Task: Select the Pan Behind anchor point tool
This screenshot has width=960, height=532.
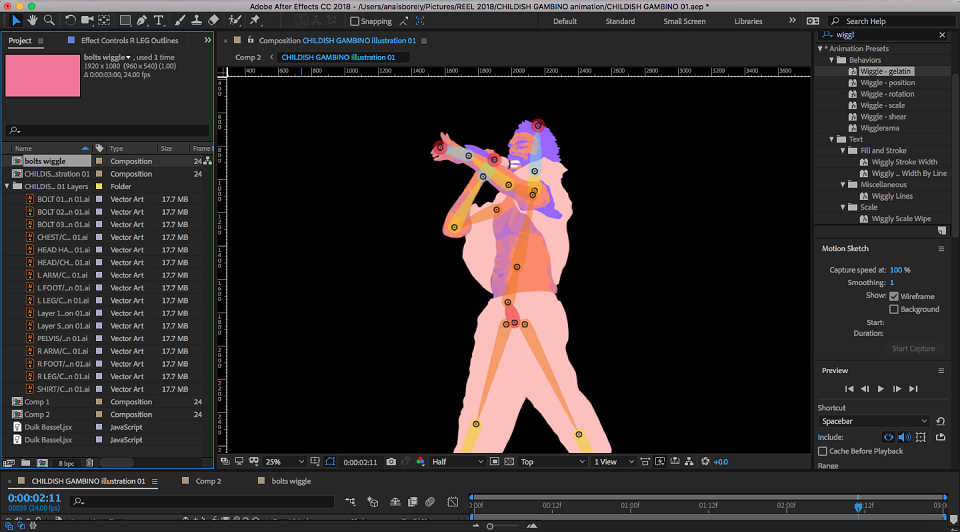Action: click(104, 21)
